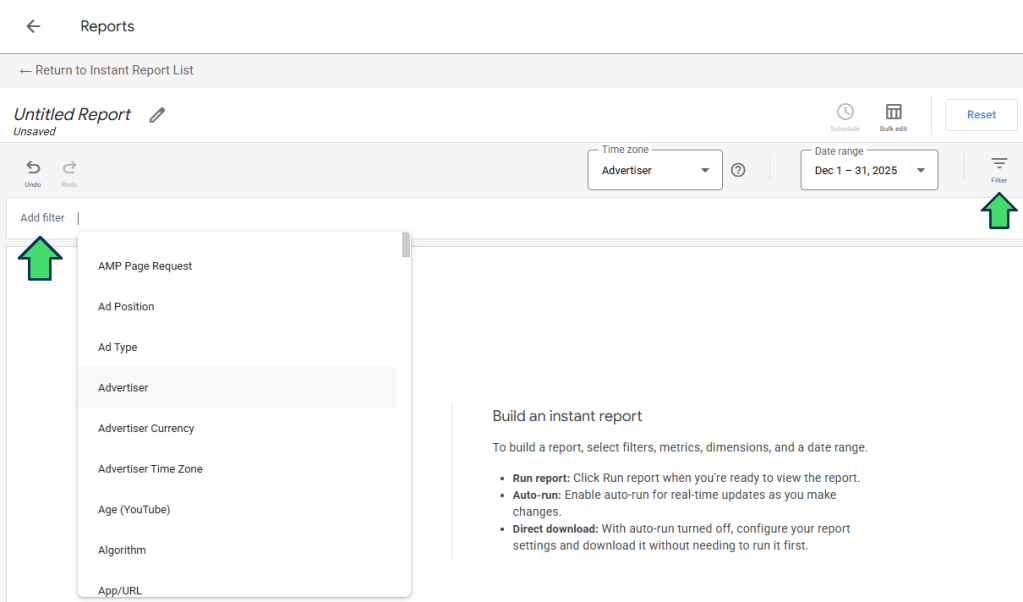Viewport: 1023px width, 602px height.
Task: Click the filter list scrollbar thumb
Action: 405,245
